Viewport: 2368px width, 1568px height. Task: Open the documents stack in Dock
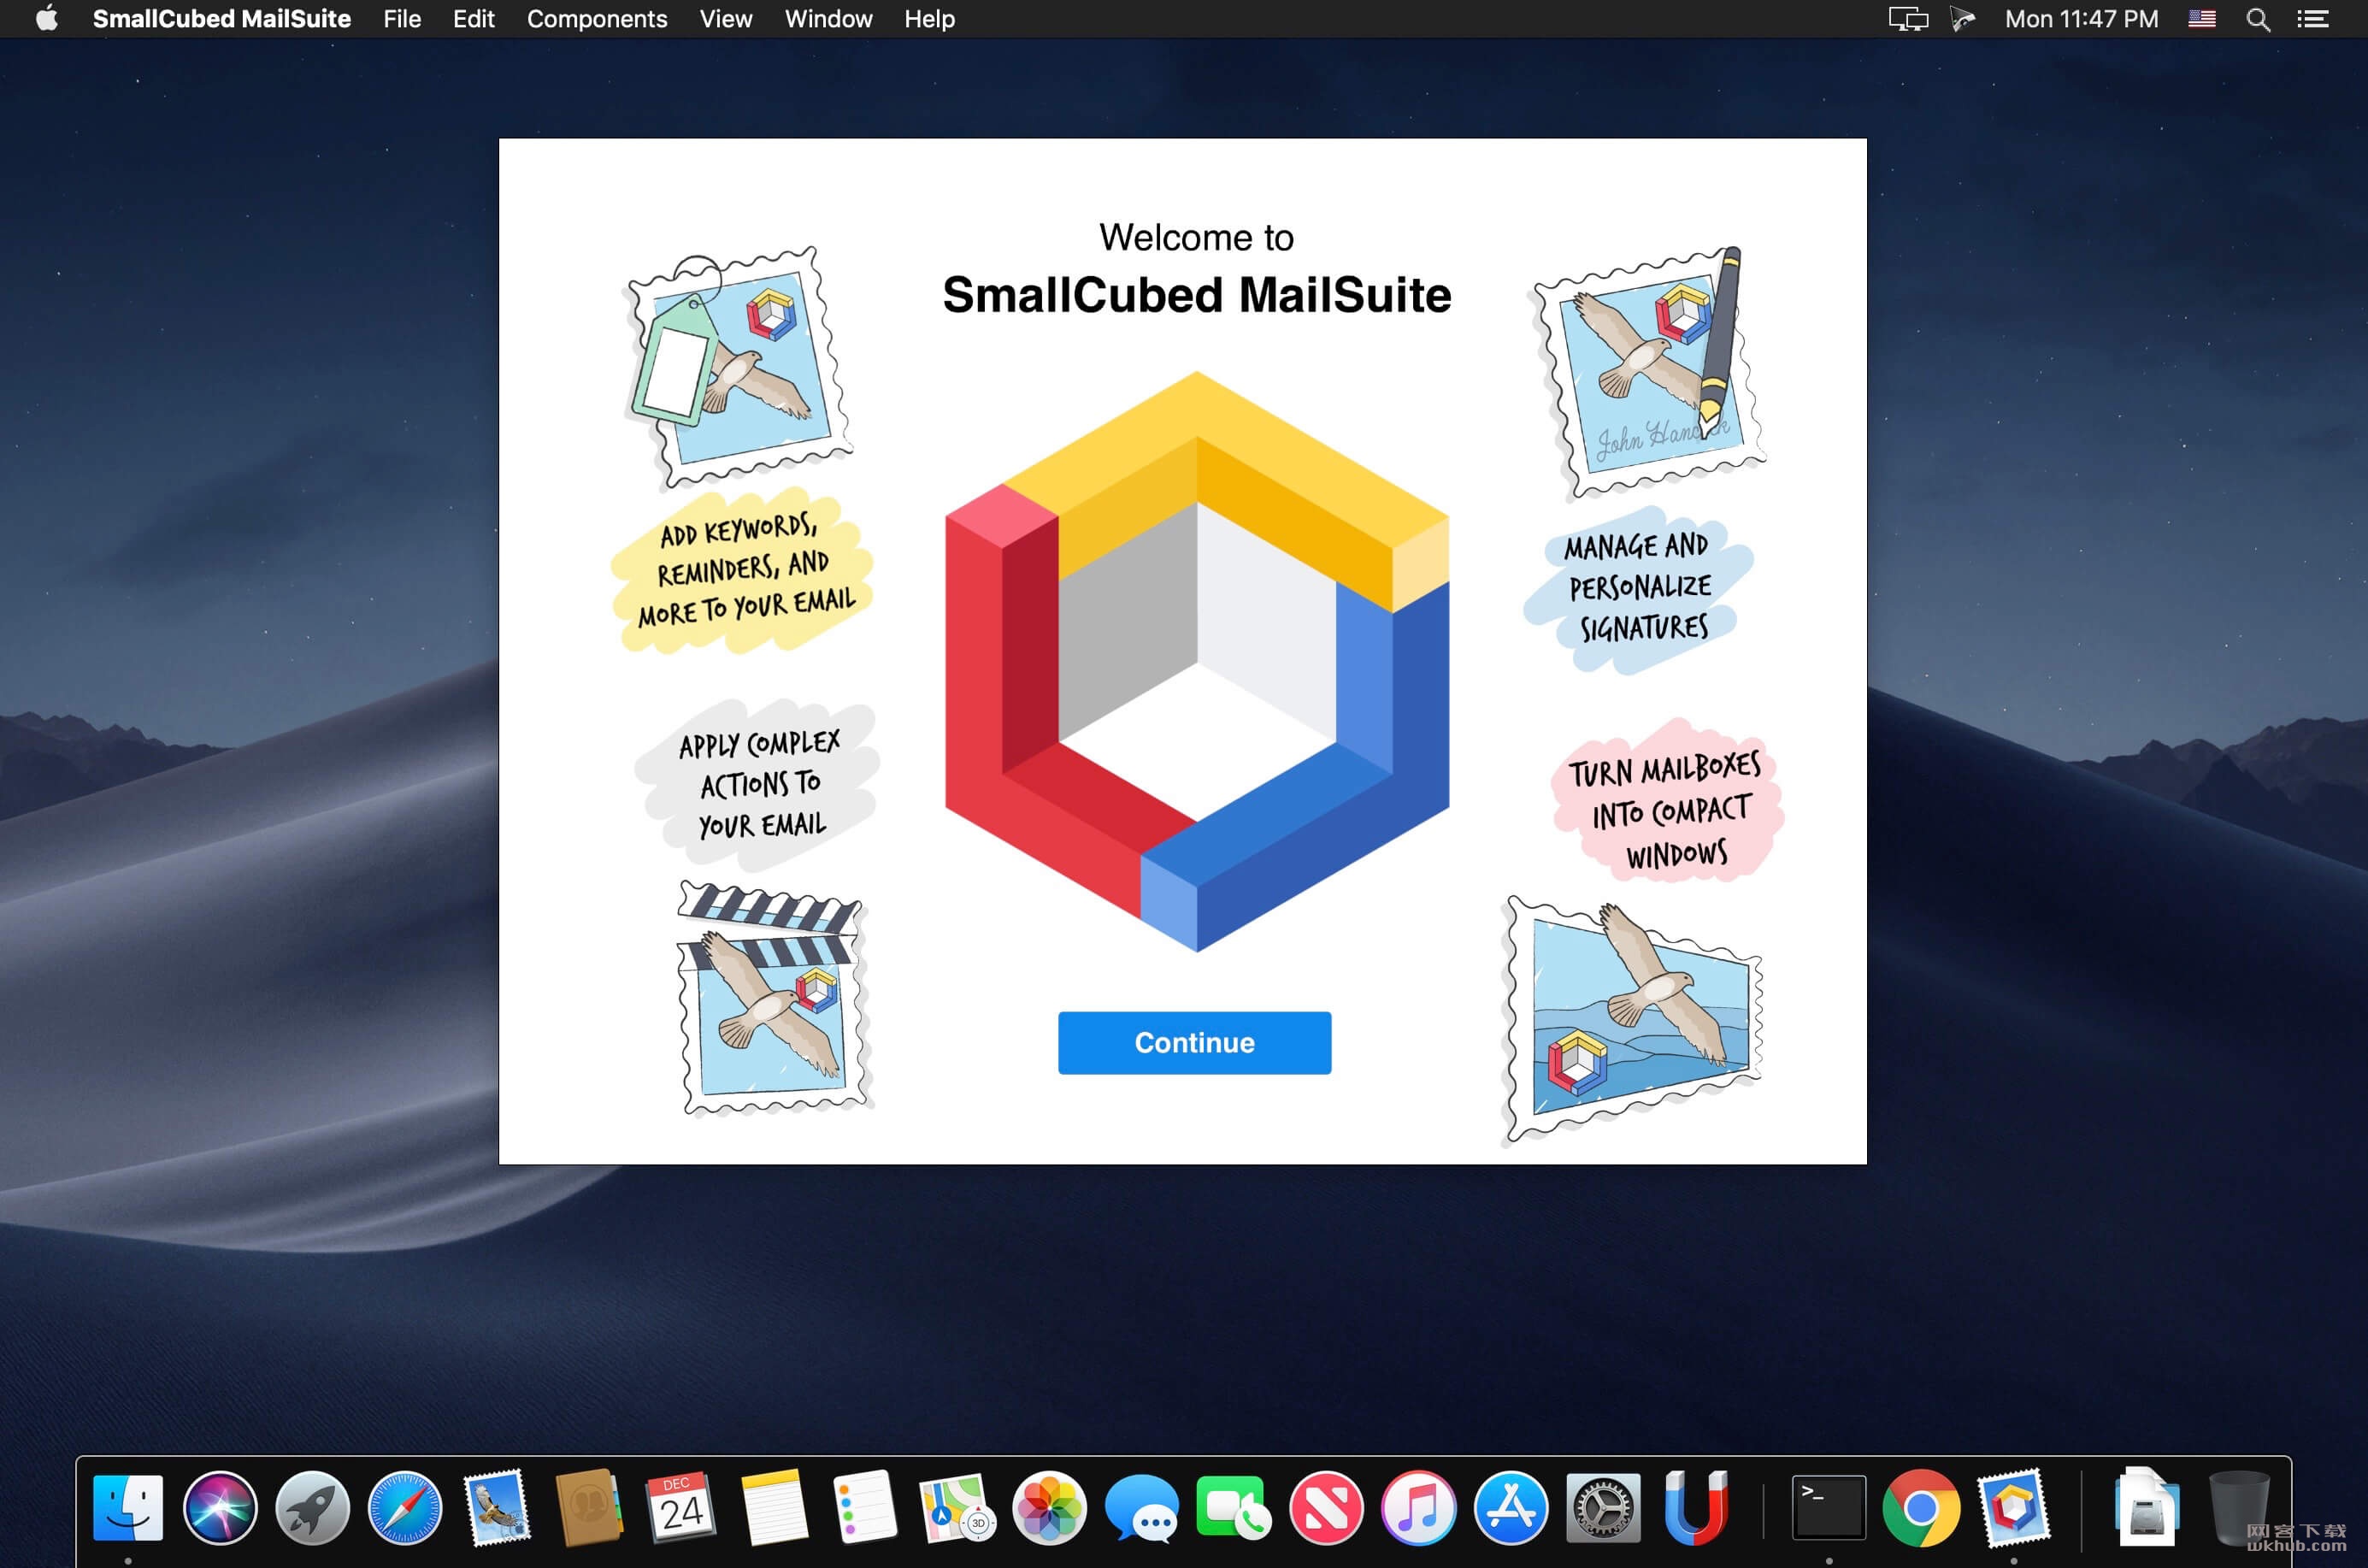[x=2146, y=1507]
